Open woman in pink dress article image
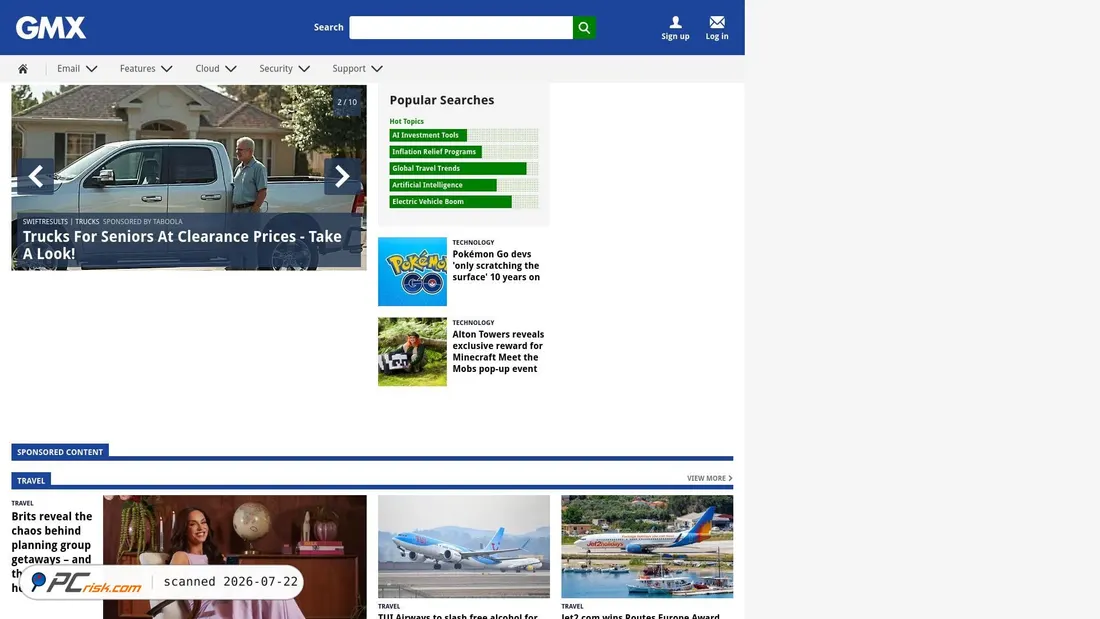This screenshot has height=619, width=1100. (234, 557)
